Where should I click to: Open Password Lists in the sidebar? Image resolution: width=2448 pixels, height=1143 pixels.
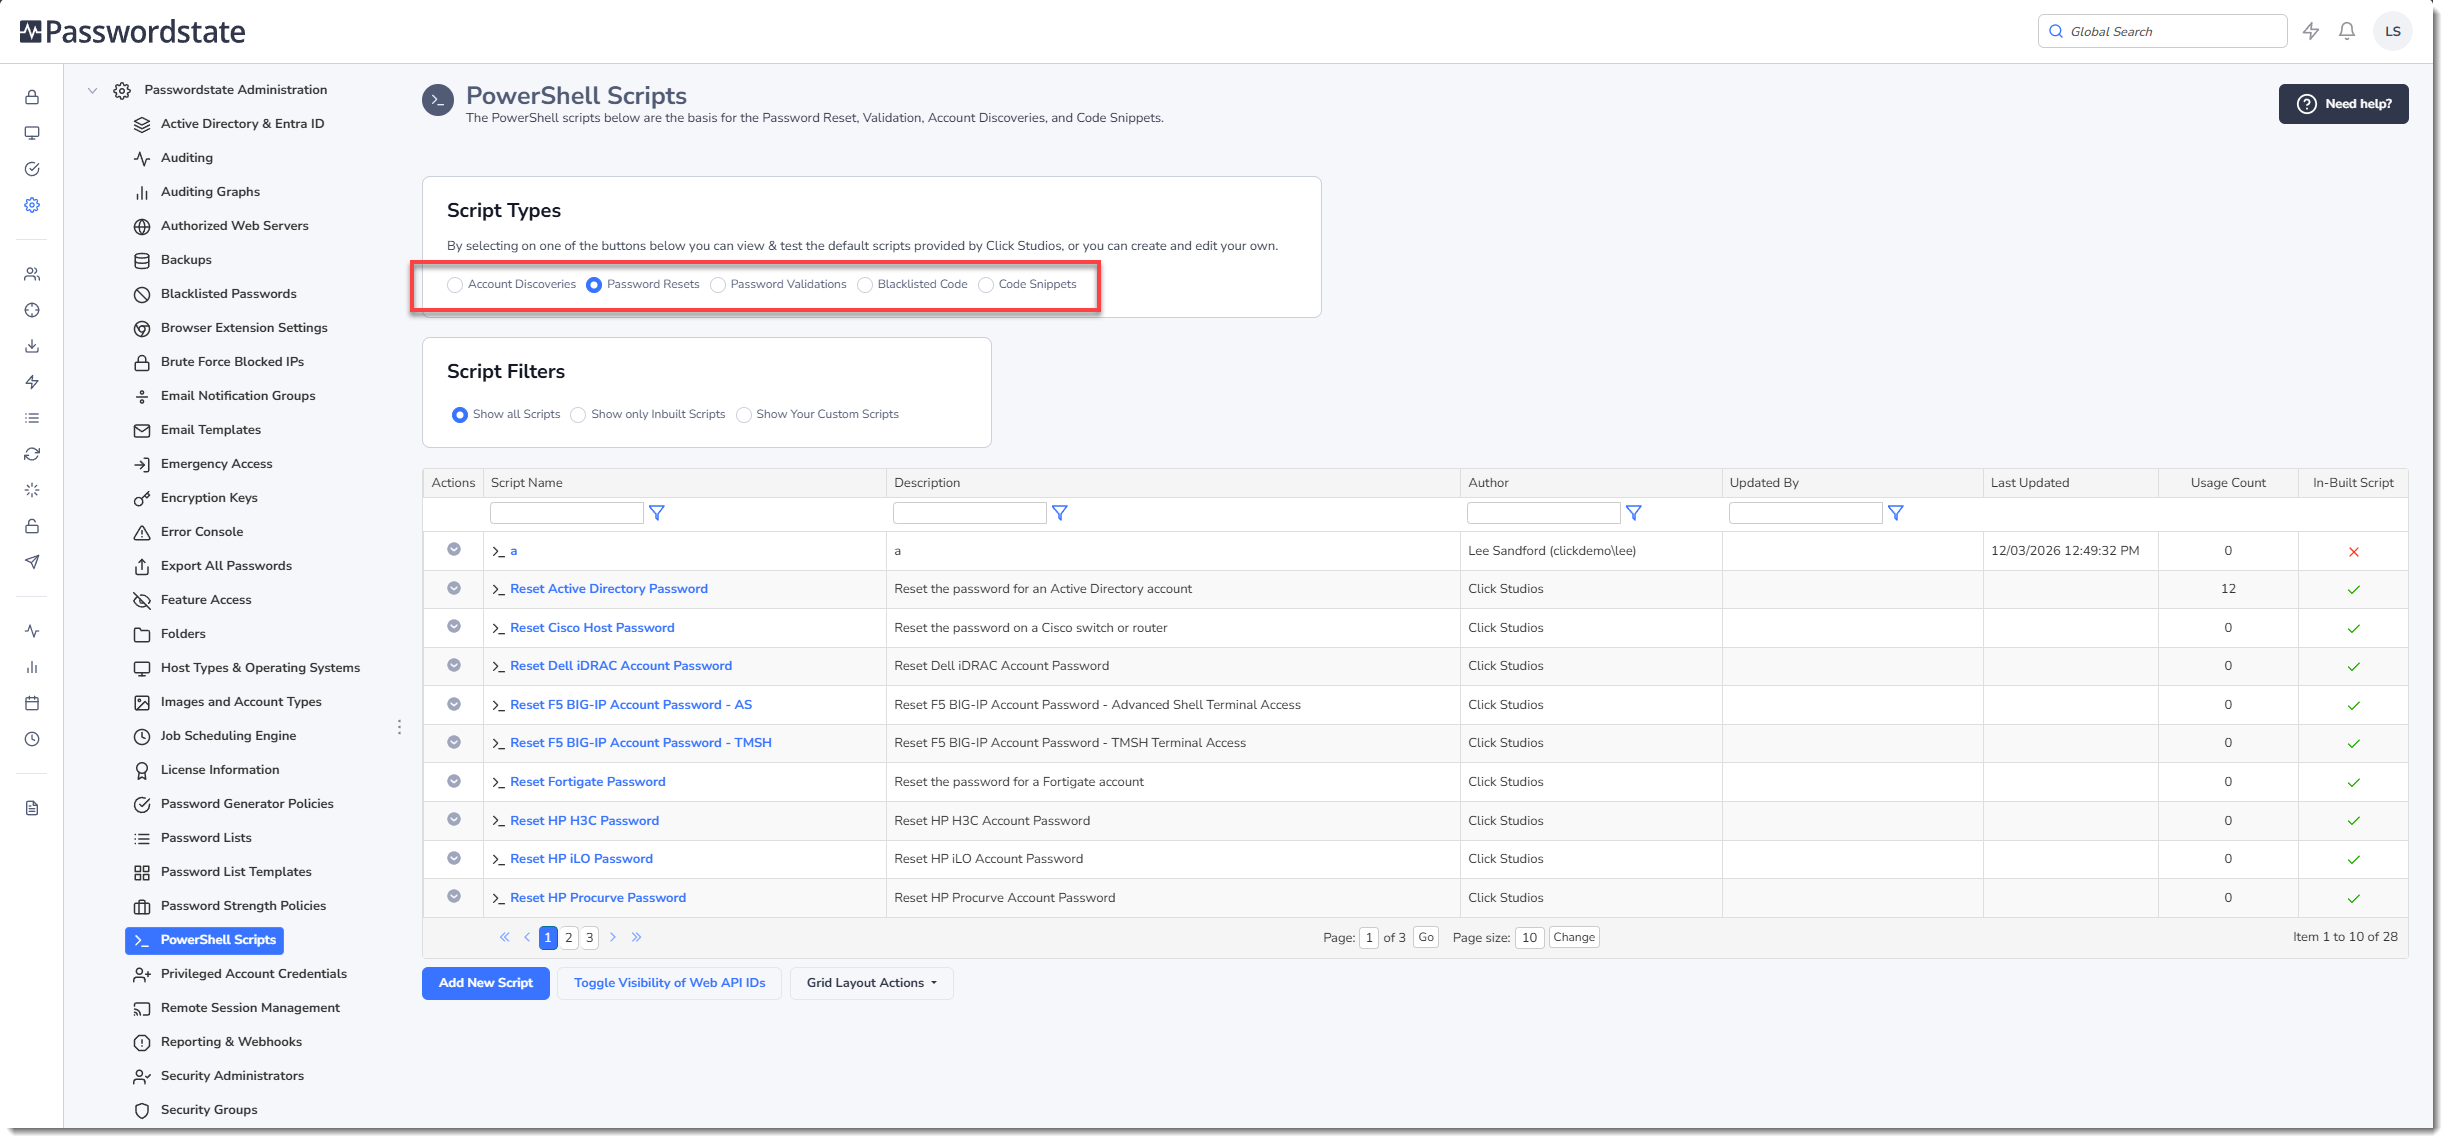pos(206,838)
